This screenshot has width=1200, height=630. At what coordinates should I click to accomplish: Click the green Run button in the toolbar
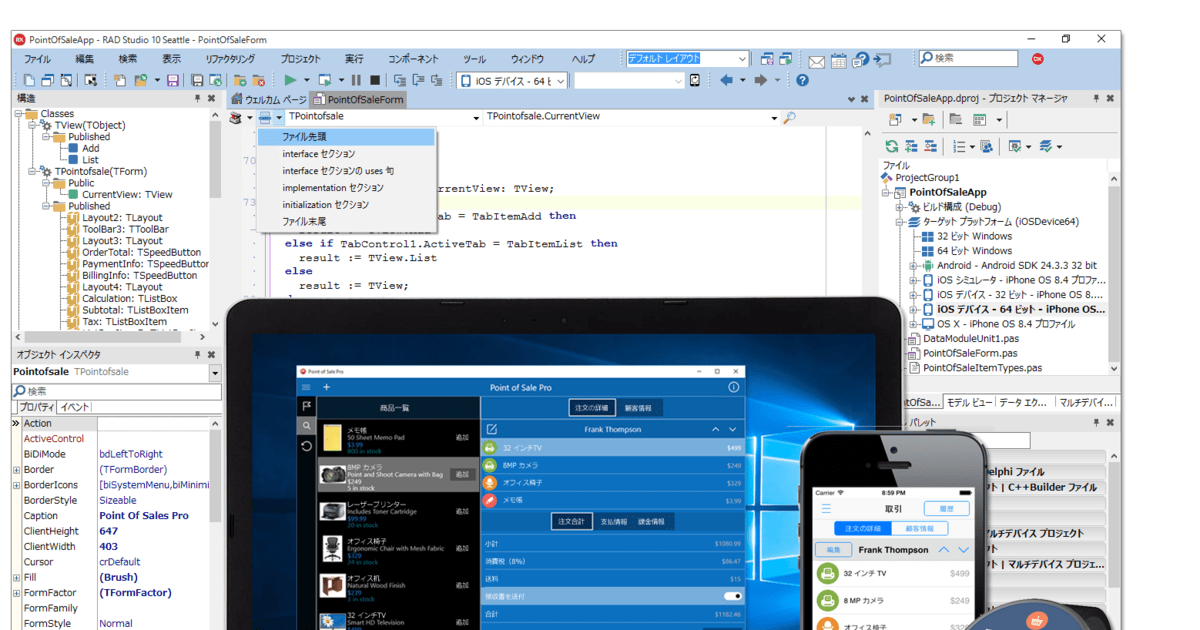coord(289,80)
